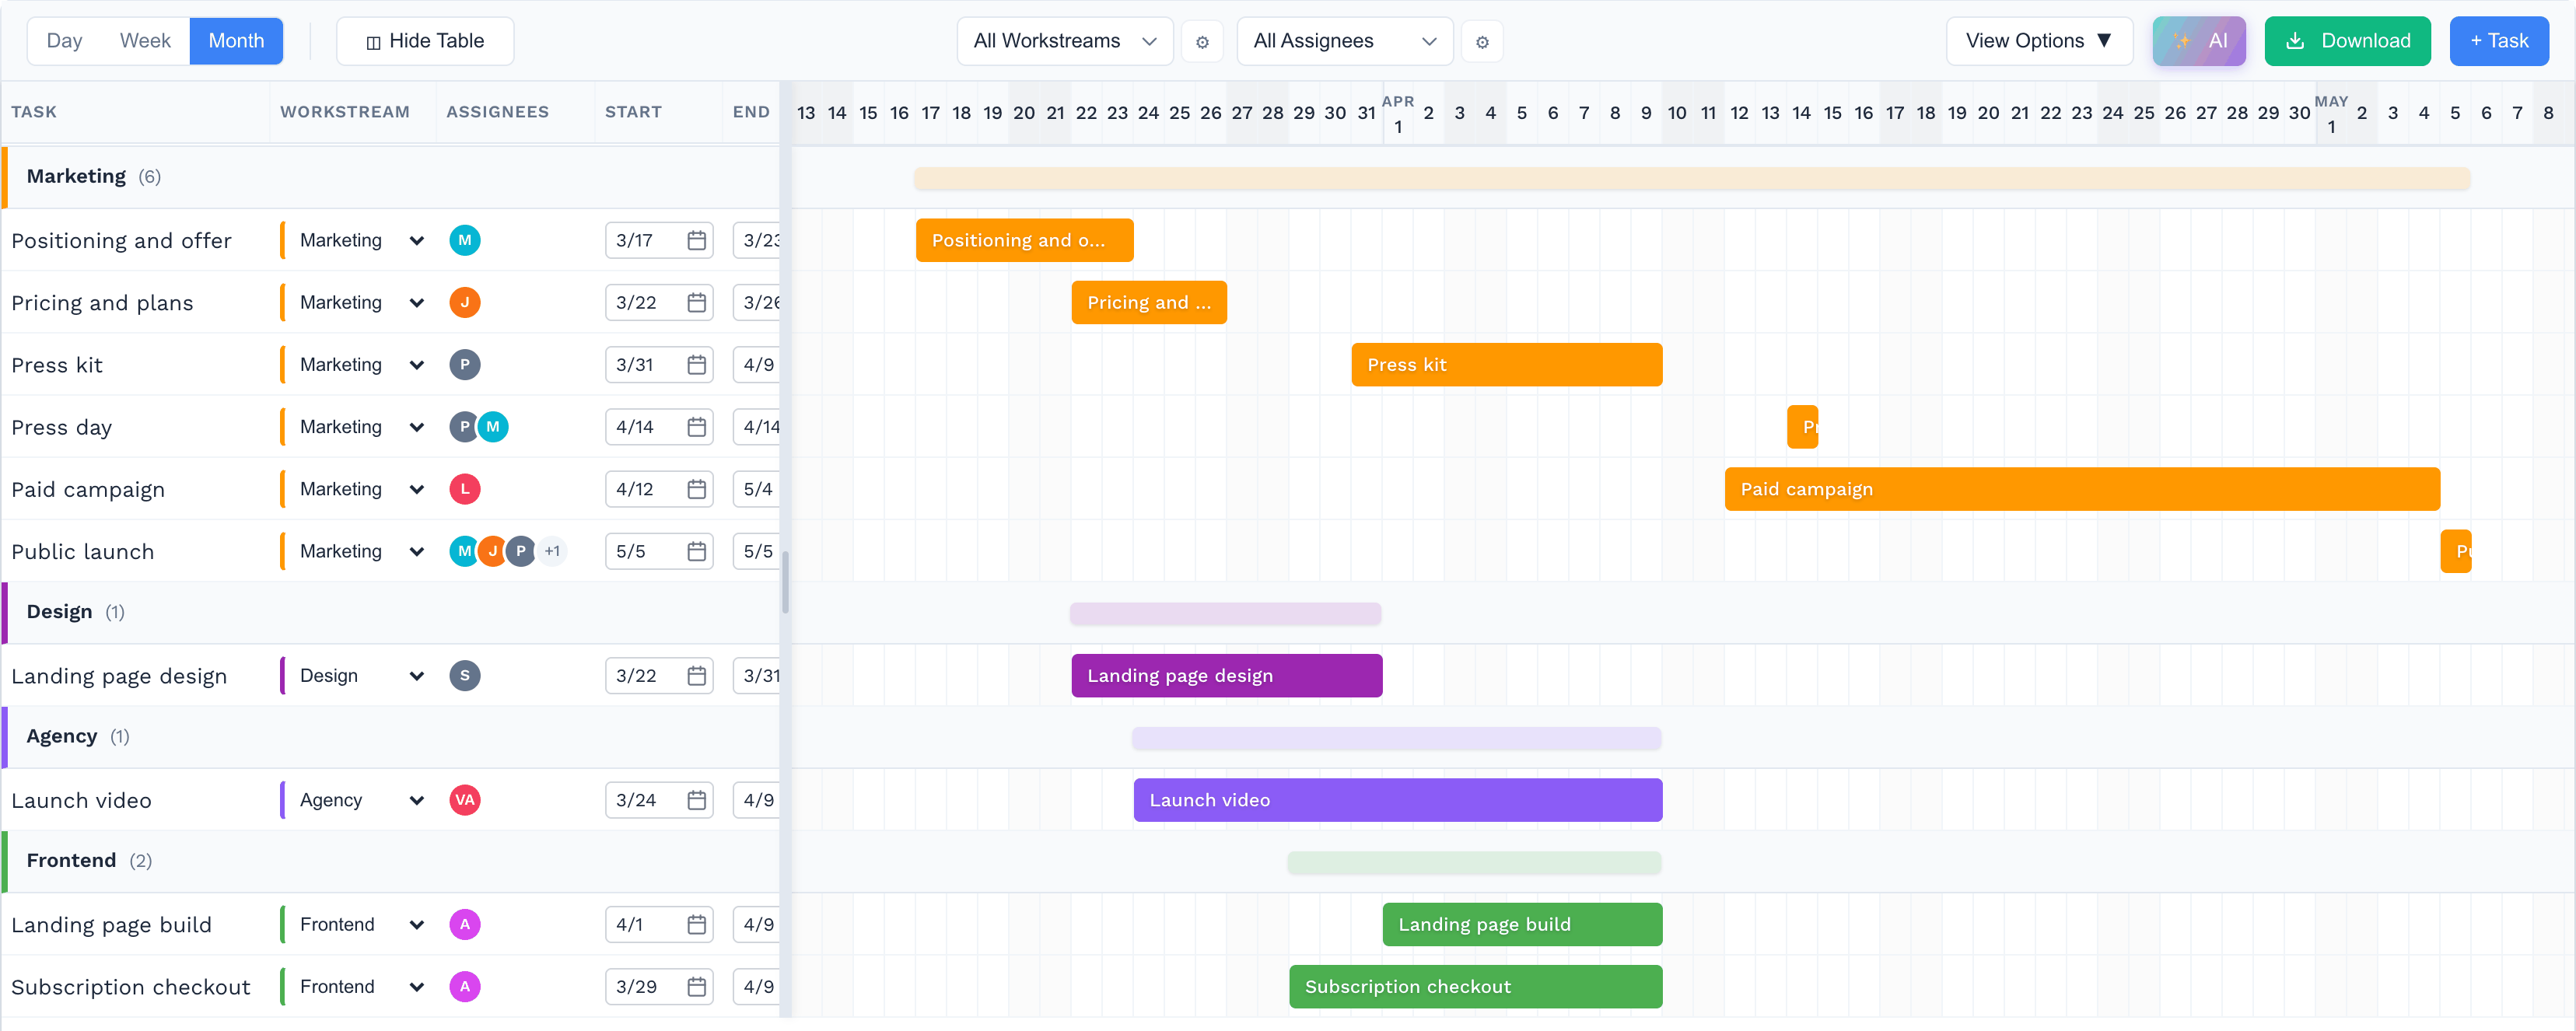Click the L avatar on Paid campaign
The width and height of the screenshot is (2576, 1031).
(x=465, y=489)
